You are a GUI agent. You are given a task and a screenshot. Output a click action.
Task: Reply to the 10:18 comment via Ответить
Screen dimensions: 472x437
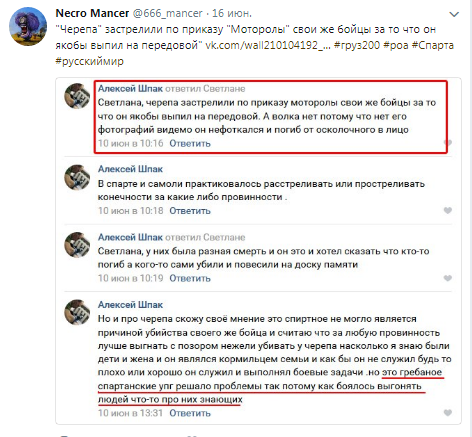pos(190,211)
